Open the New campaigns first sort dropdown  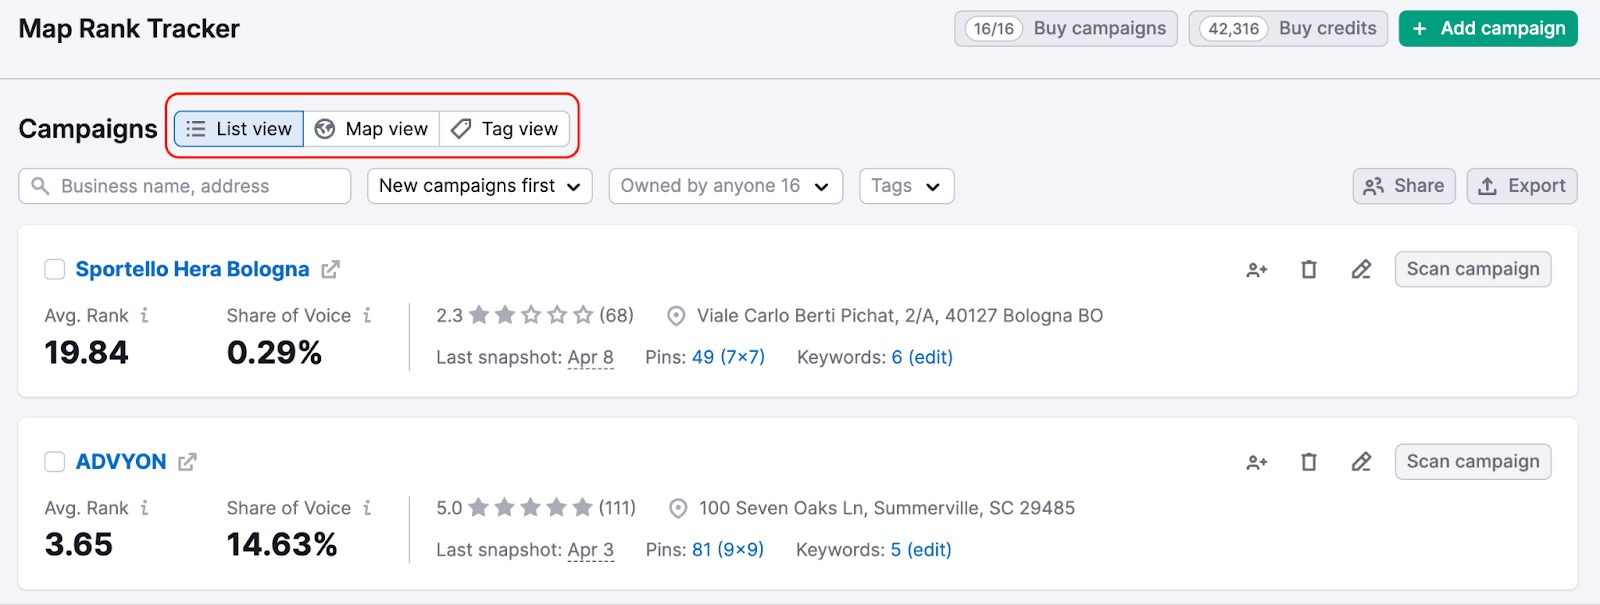pyautogui.click(x=479, y=186)
